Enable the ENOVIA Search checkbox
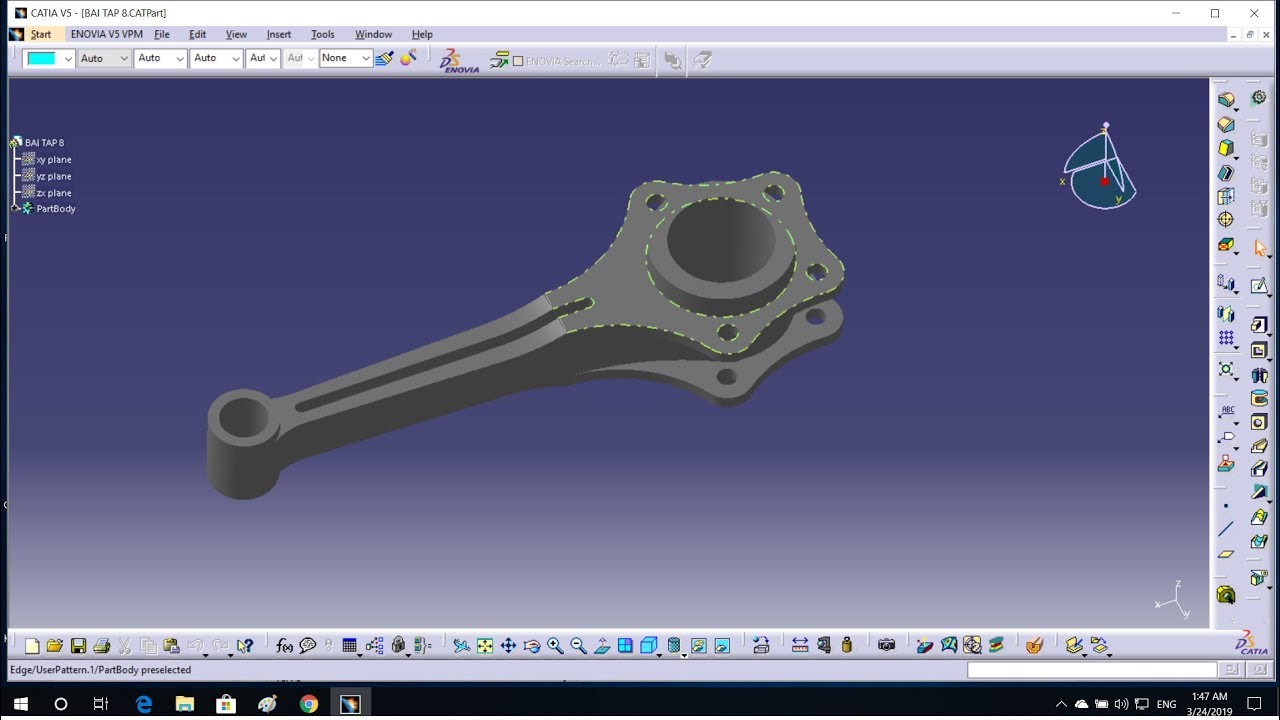This screenshot has height=720, width=1280. click(518, 61)
